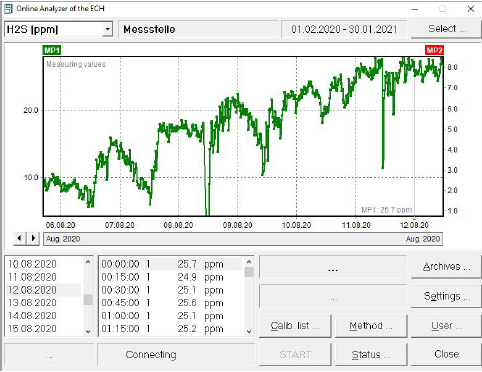Click the 01.02.2020 - 30.01.2021 date range field
The height and width of the screenshot is (372, 482).
click(x=344, y=29)
